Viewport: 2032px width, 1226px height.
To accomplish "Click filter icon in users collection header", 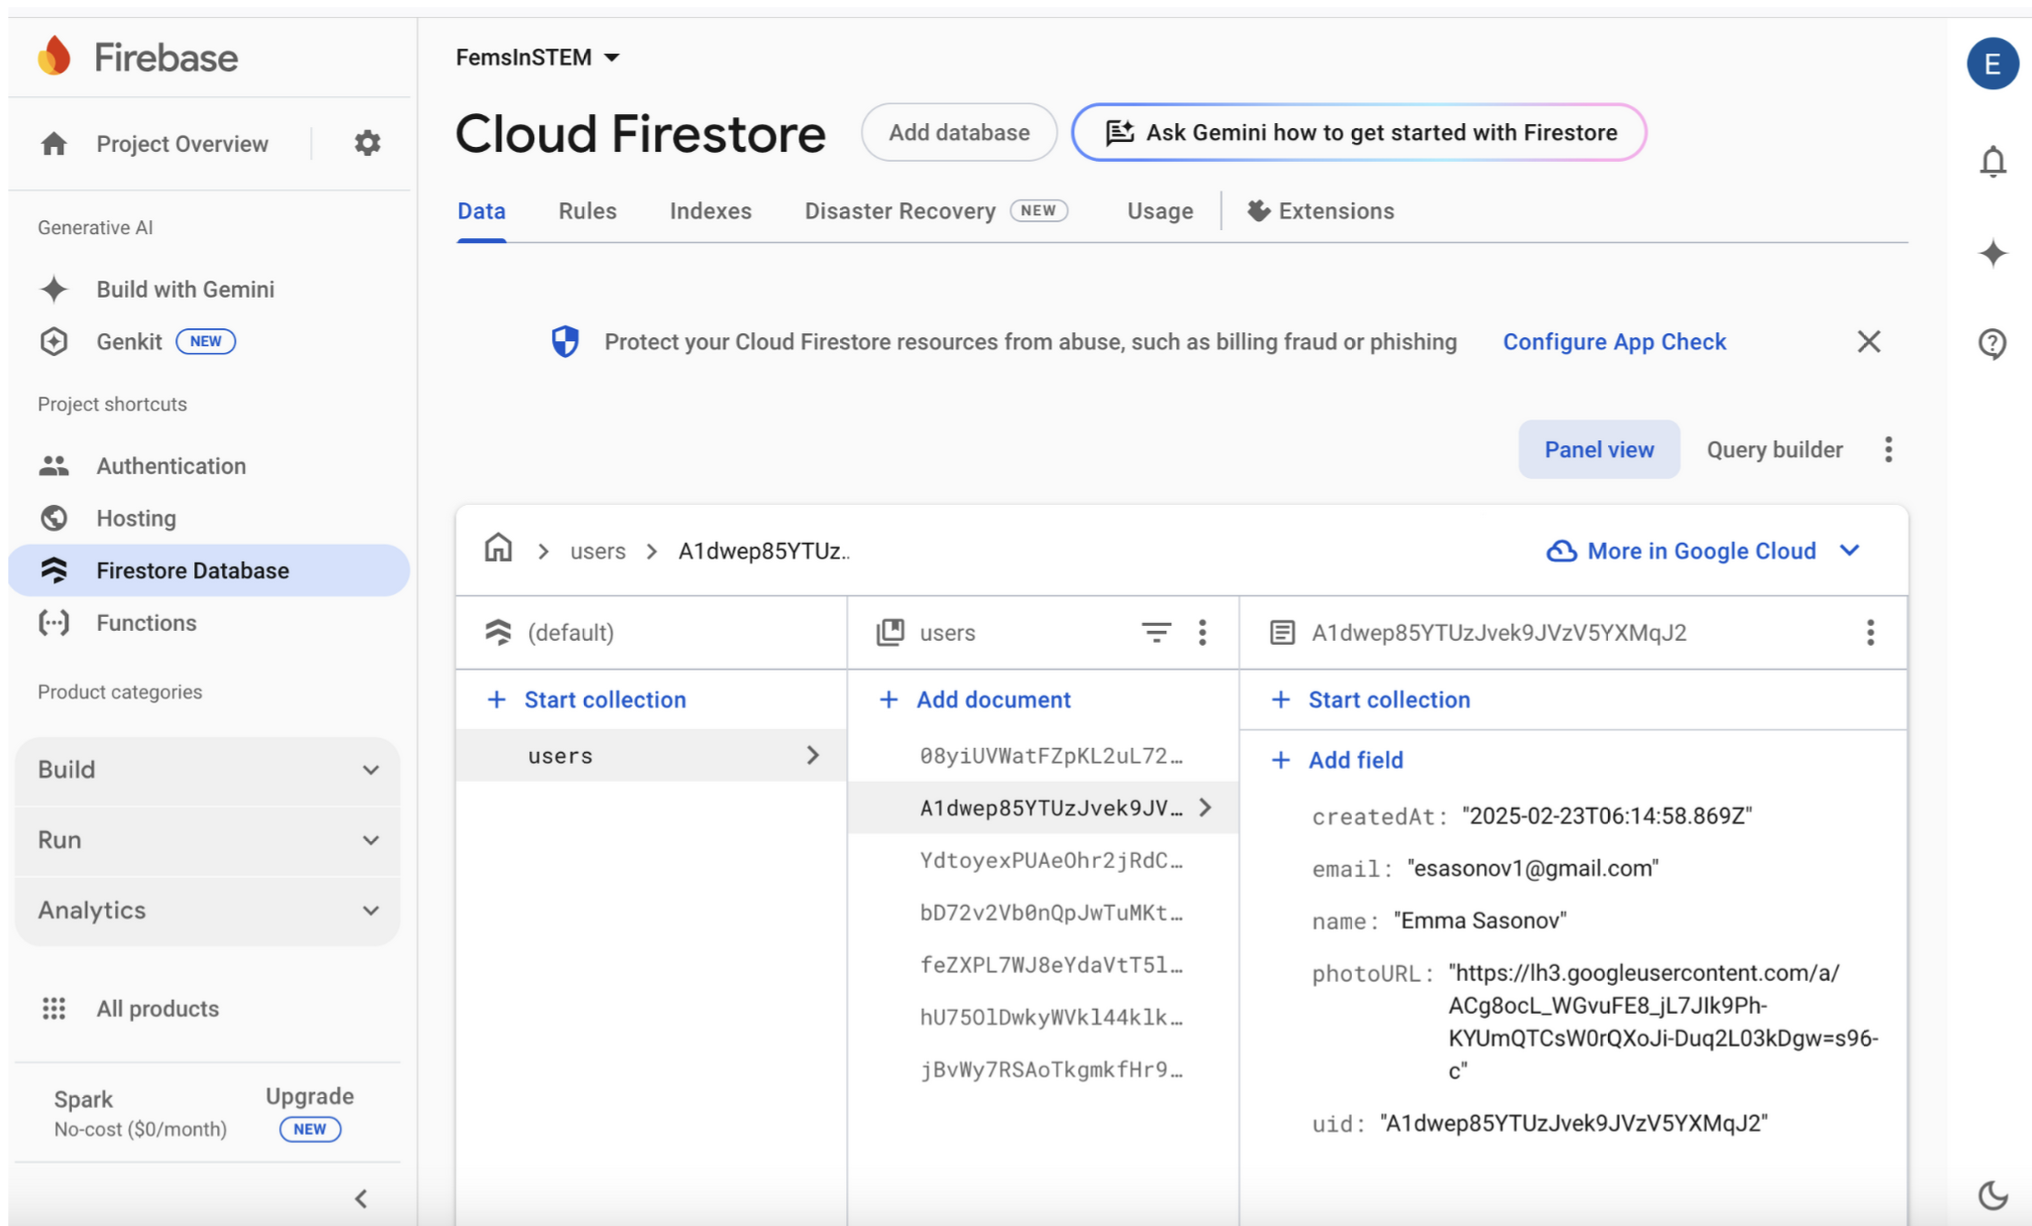I will [1156, 632].
